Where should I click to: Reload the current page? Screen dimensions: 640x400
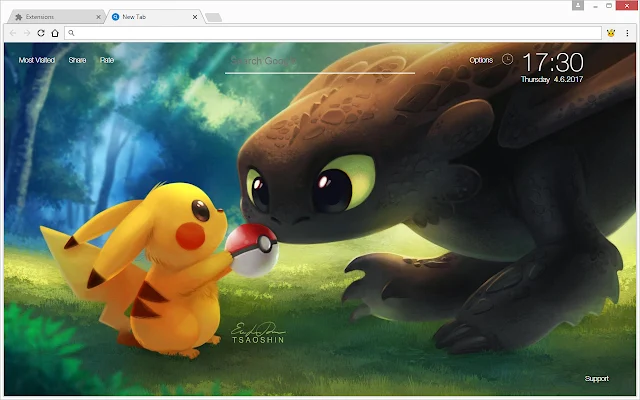(41, 33)
